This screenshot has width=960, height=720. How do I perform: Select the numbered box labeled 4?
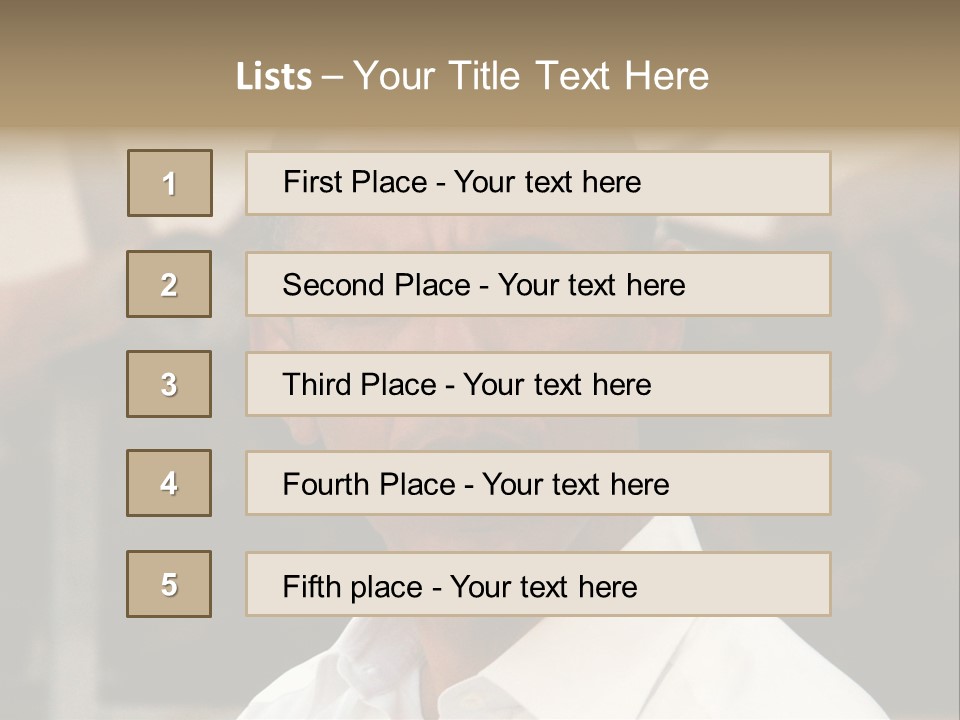click(169, 483)
